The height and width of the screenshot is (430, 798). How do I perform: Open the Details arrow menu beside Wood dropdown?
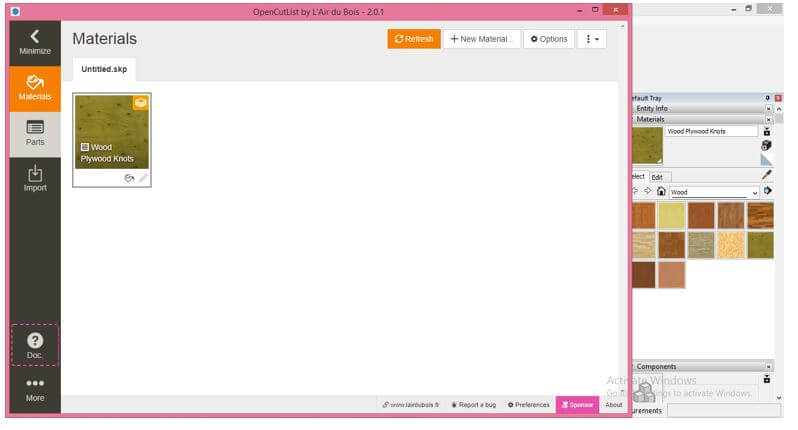coord(767,191)
